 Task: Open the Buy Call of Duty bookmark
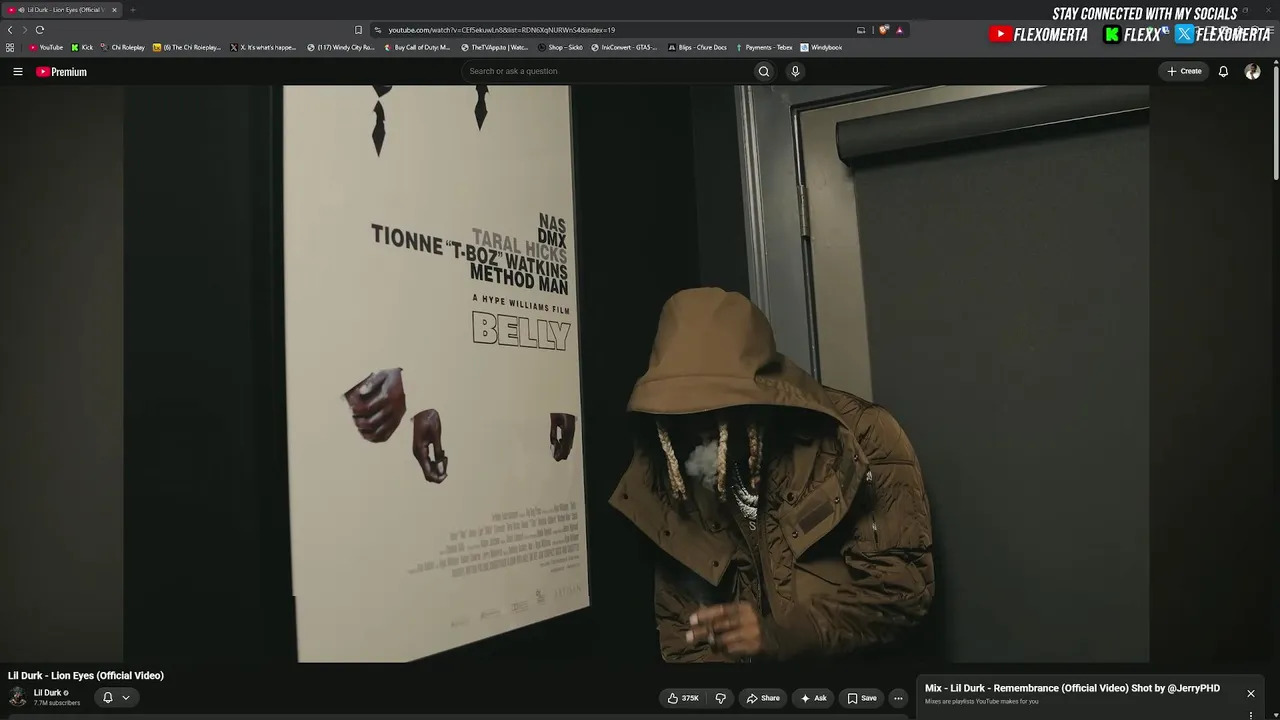click(x=418, y=47)
